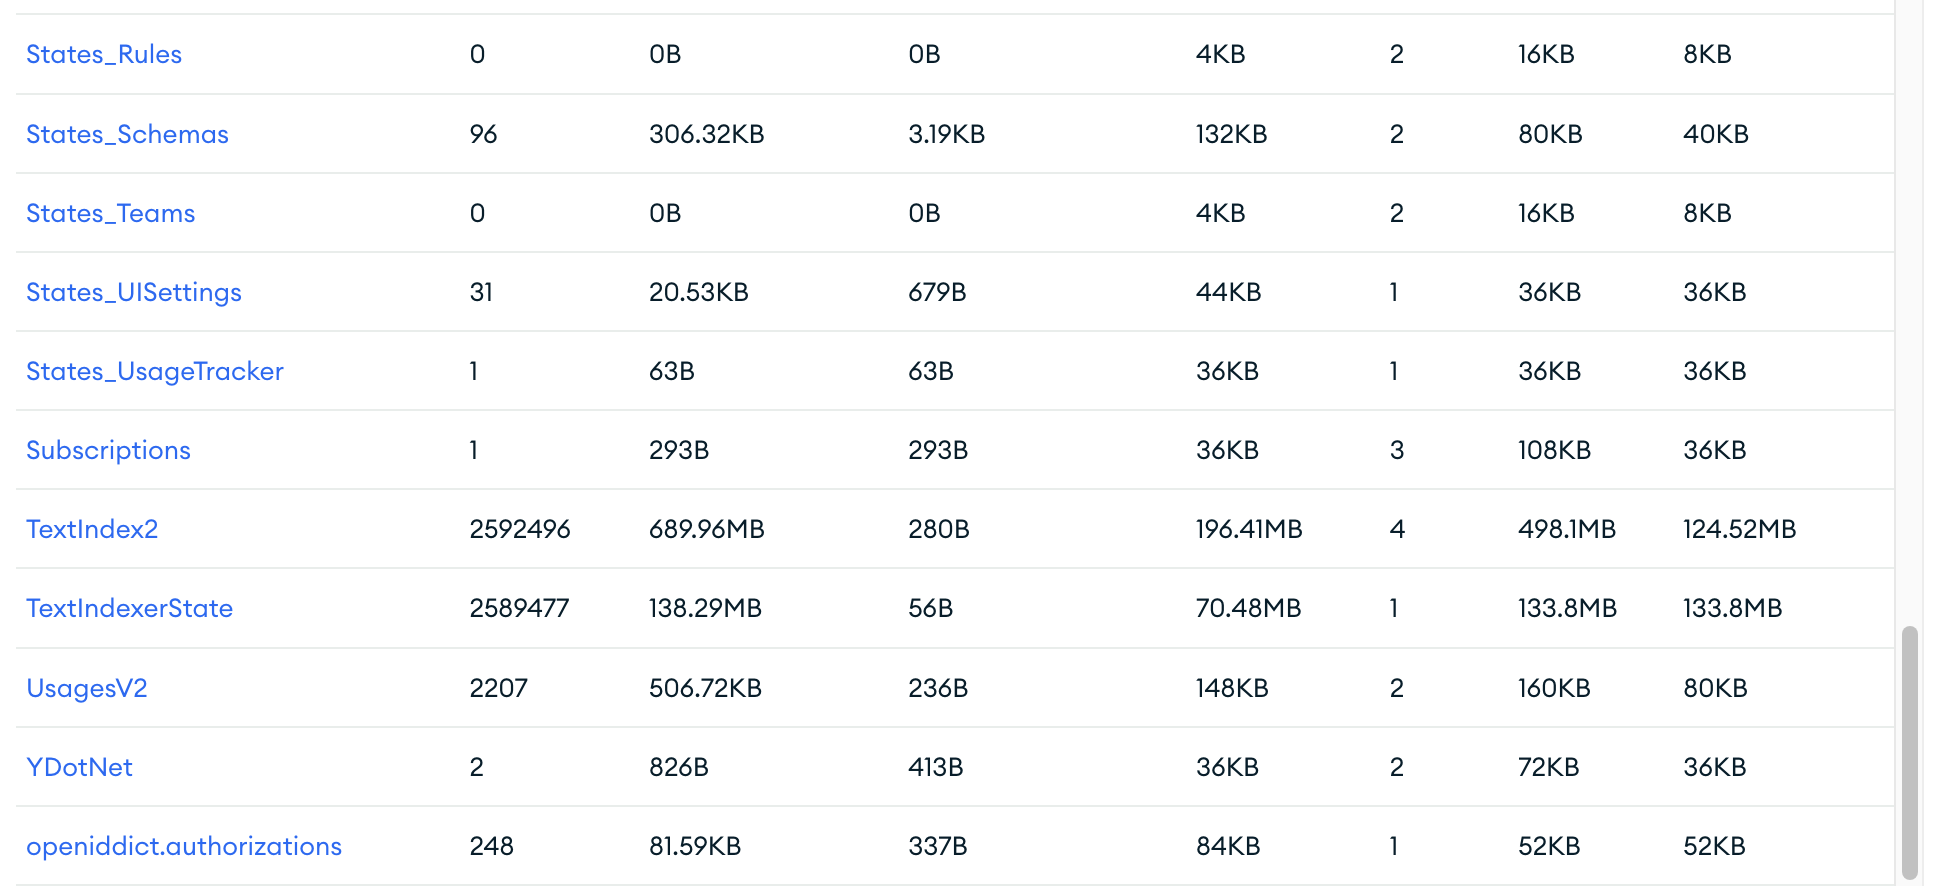Open the UsagesV2 collection link
The height and width of the screenshot is (894, 1942).
point(87,688)
